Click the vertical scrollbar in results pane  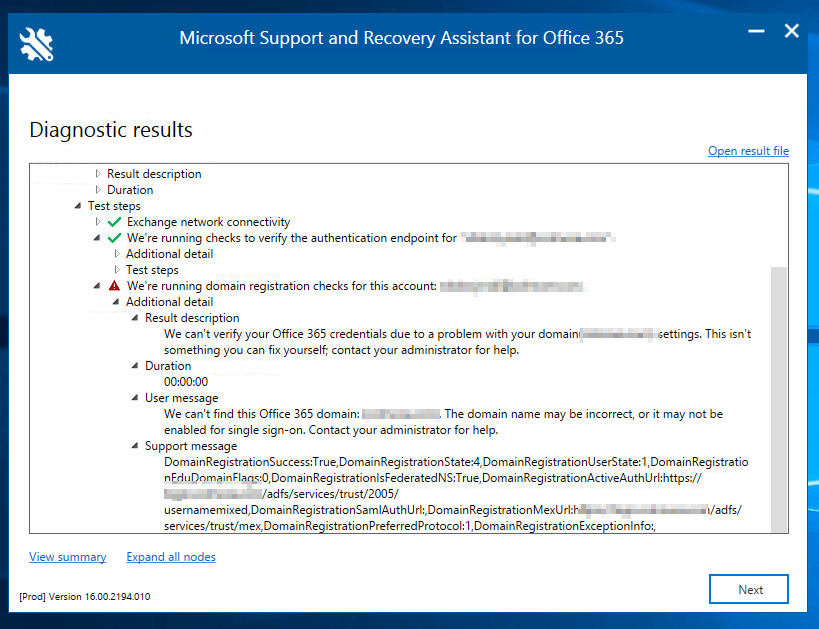coord(779,400)
